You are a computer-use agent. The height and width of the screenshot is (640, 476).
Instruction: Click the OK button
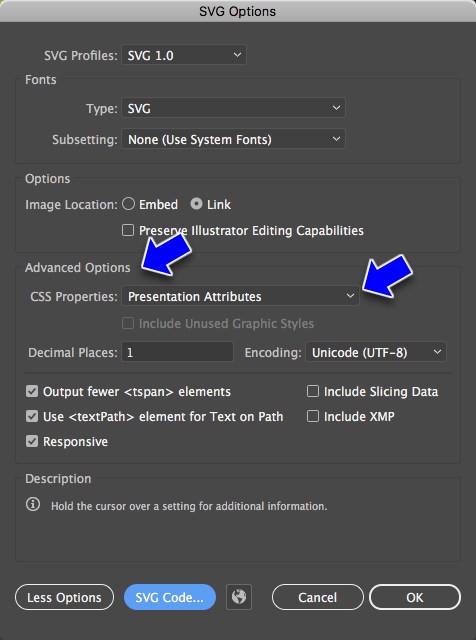click(415, 597)
